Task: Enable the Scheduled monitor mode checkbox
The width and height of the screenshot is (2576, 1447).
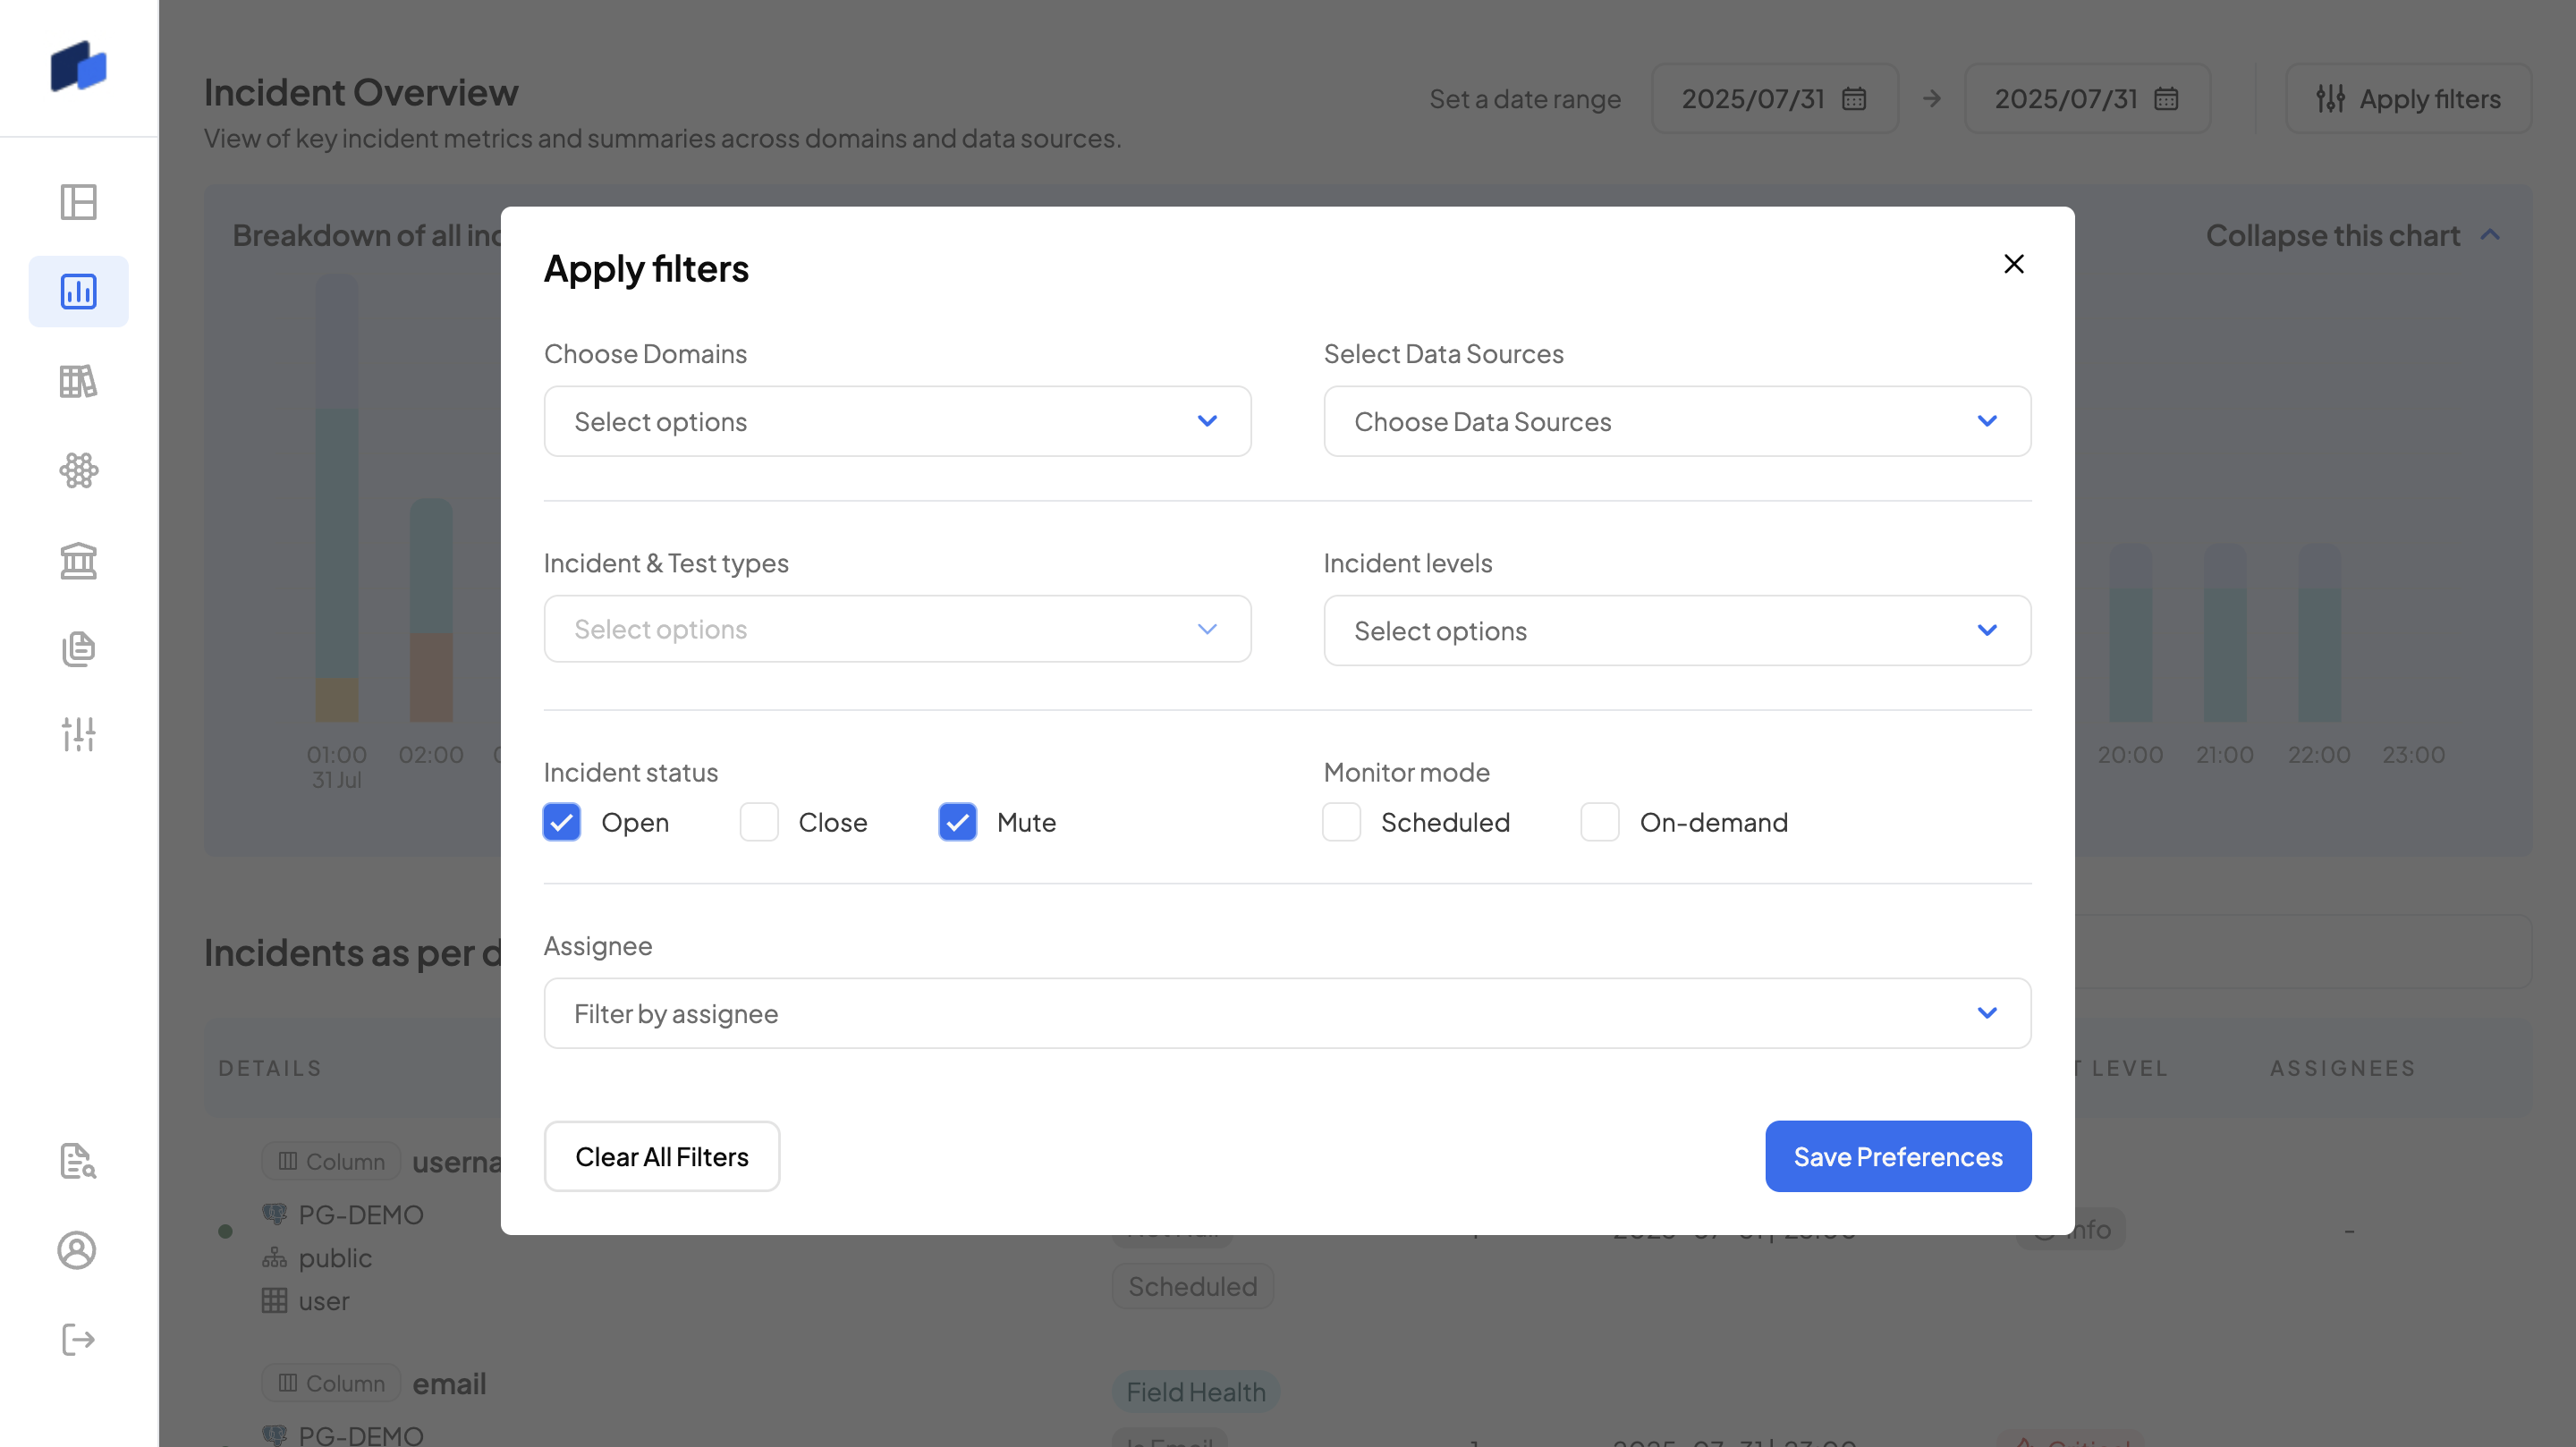Action: click(x=1342, y=822)
